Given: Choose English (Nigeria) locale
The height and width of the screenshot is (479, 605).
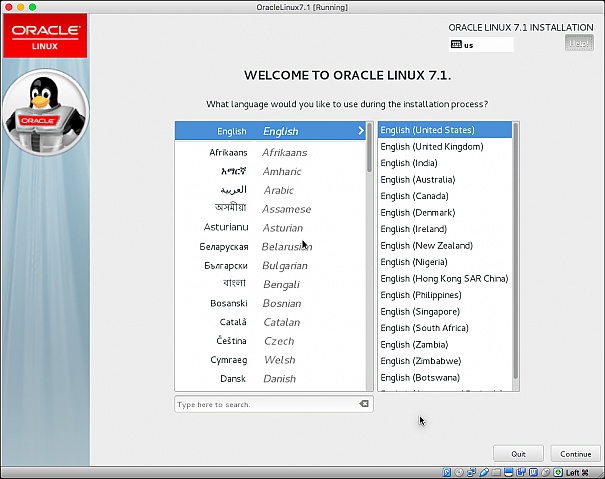Looking at the screenshot, I should click(x=445, y=262).
